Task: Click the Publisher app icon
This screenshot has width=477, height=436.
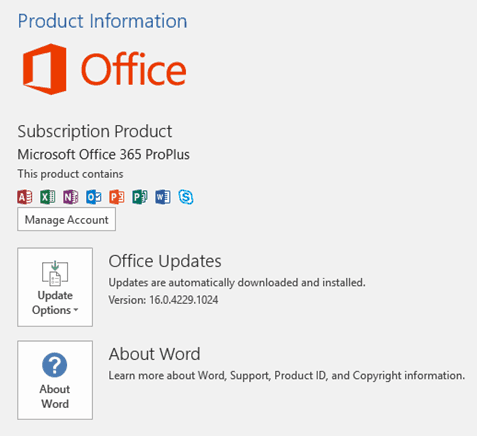Action: pyautogui.click(x=140, y=197)
